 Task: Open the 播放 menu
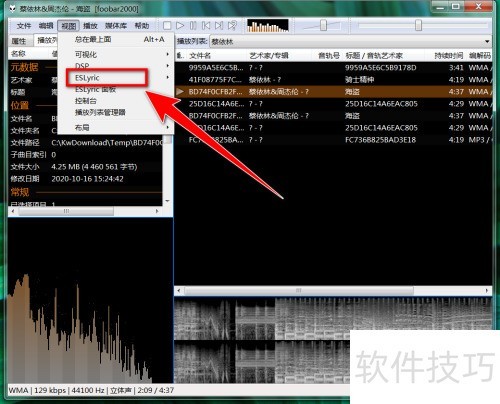pyautogui.click(x=90, y=26)
